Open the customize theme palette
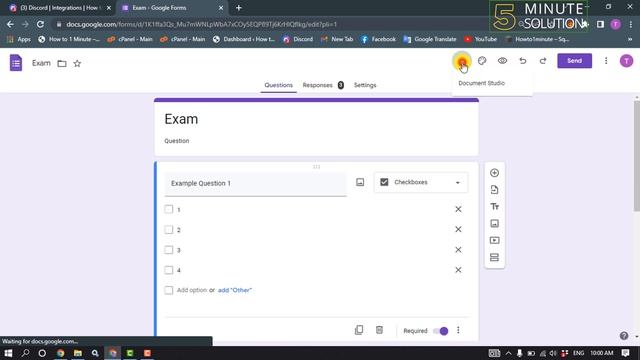Viewport: 640px width, 360px height. [482, 61]
